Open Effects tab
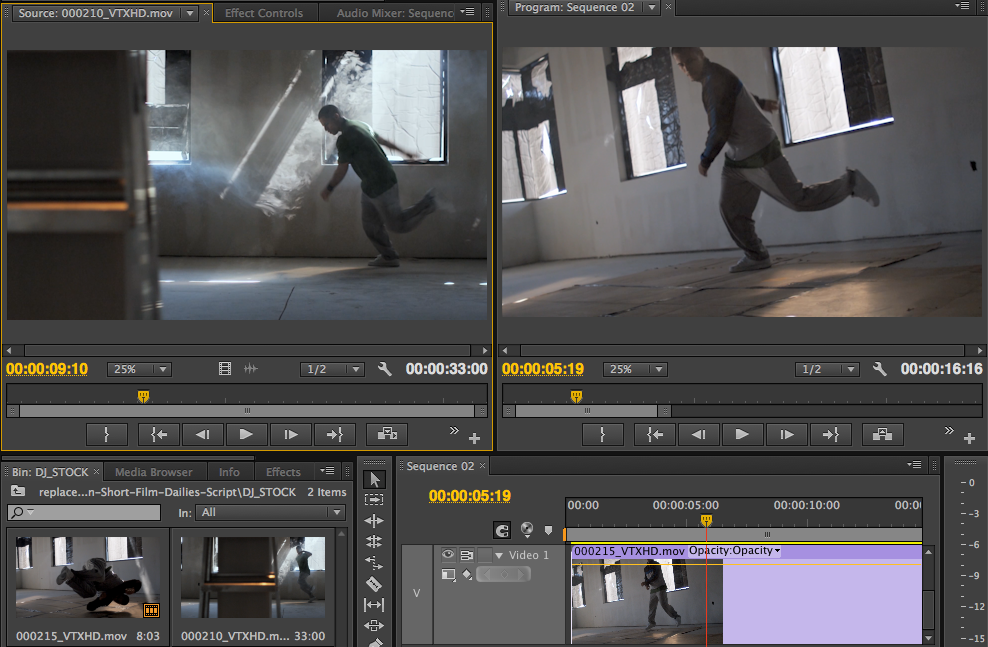This screenshot has width=988, height=647. (x=283, y=472)
